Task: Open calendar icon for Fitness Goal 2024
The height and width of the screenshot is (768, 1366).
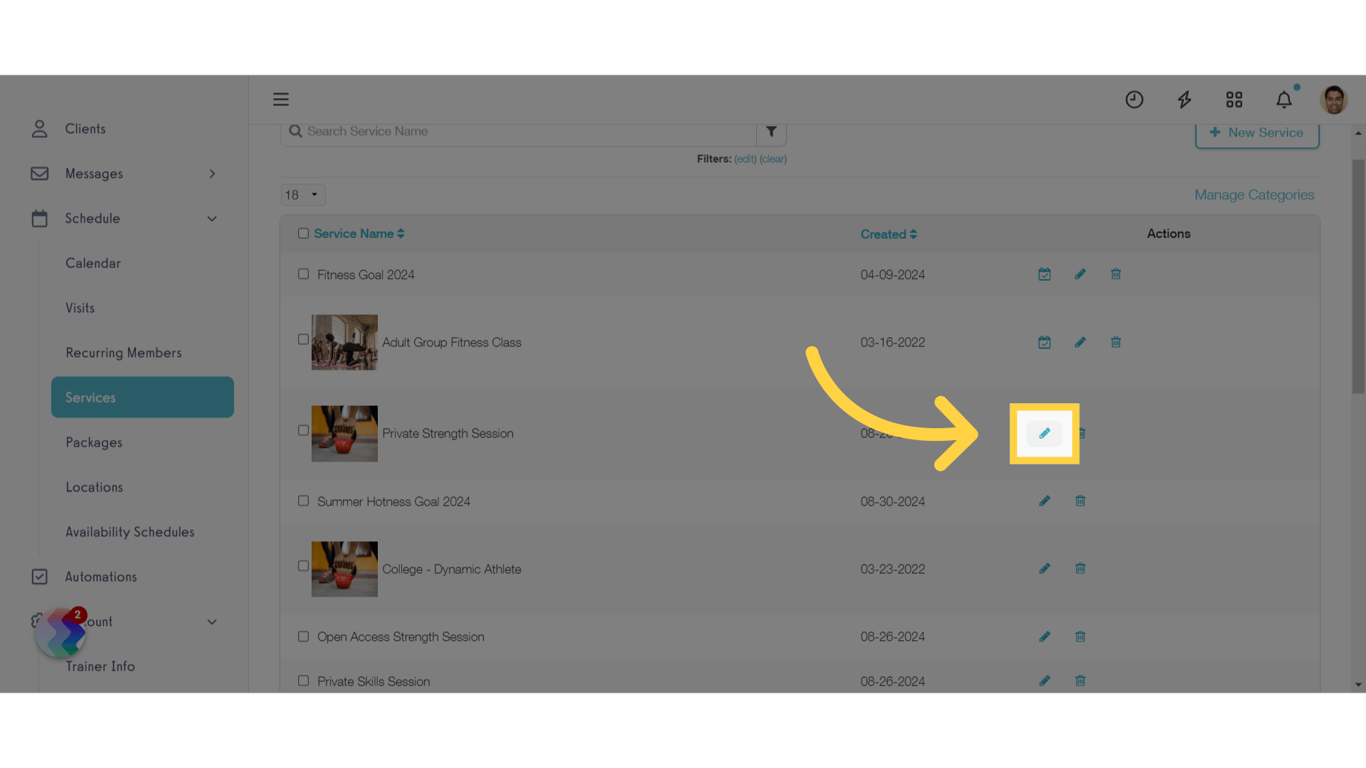Action: point(1044,274)
